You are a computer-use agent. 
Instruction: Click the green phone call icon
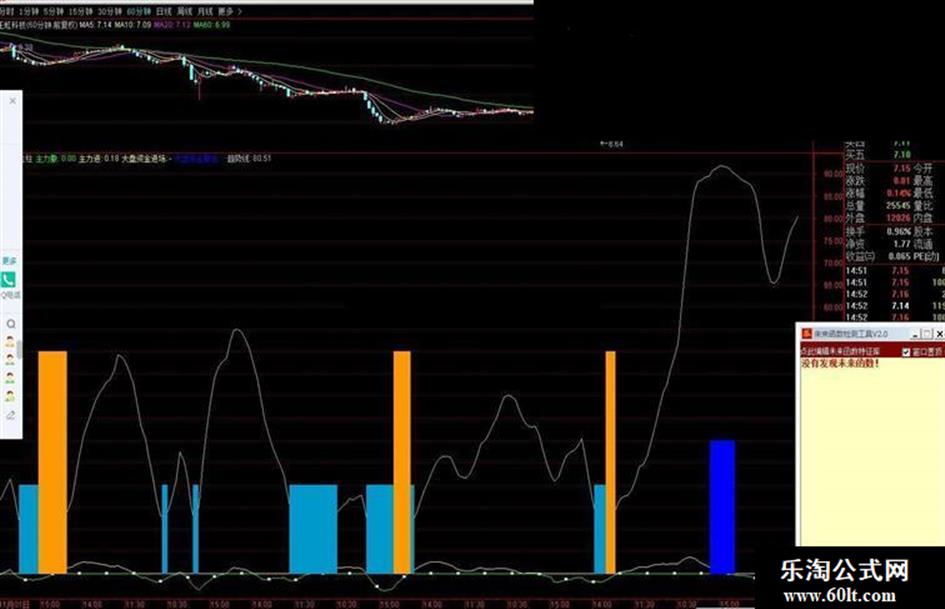pyautogui.click(x=8, y=279)
